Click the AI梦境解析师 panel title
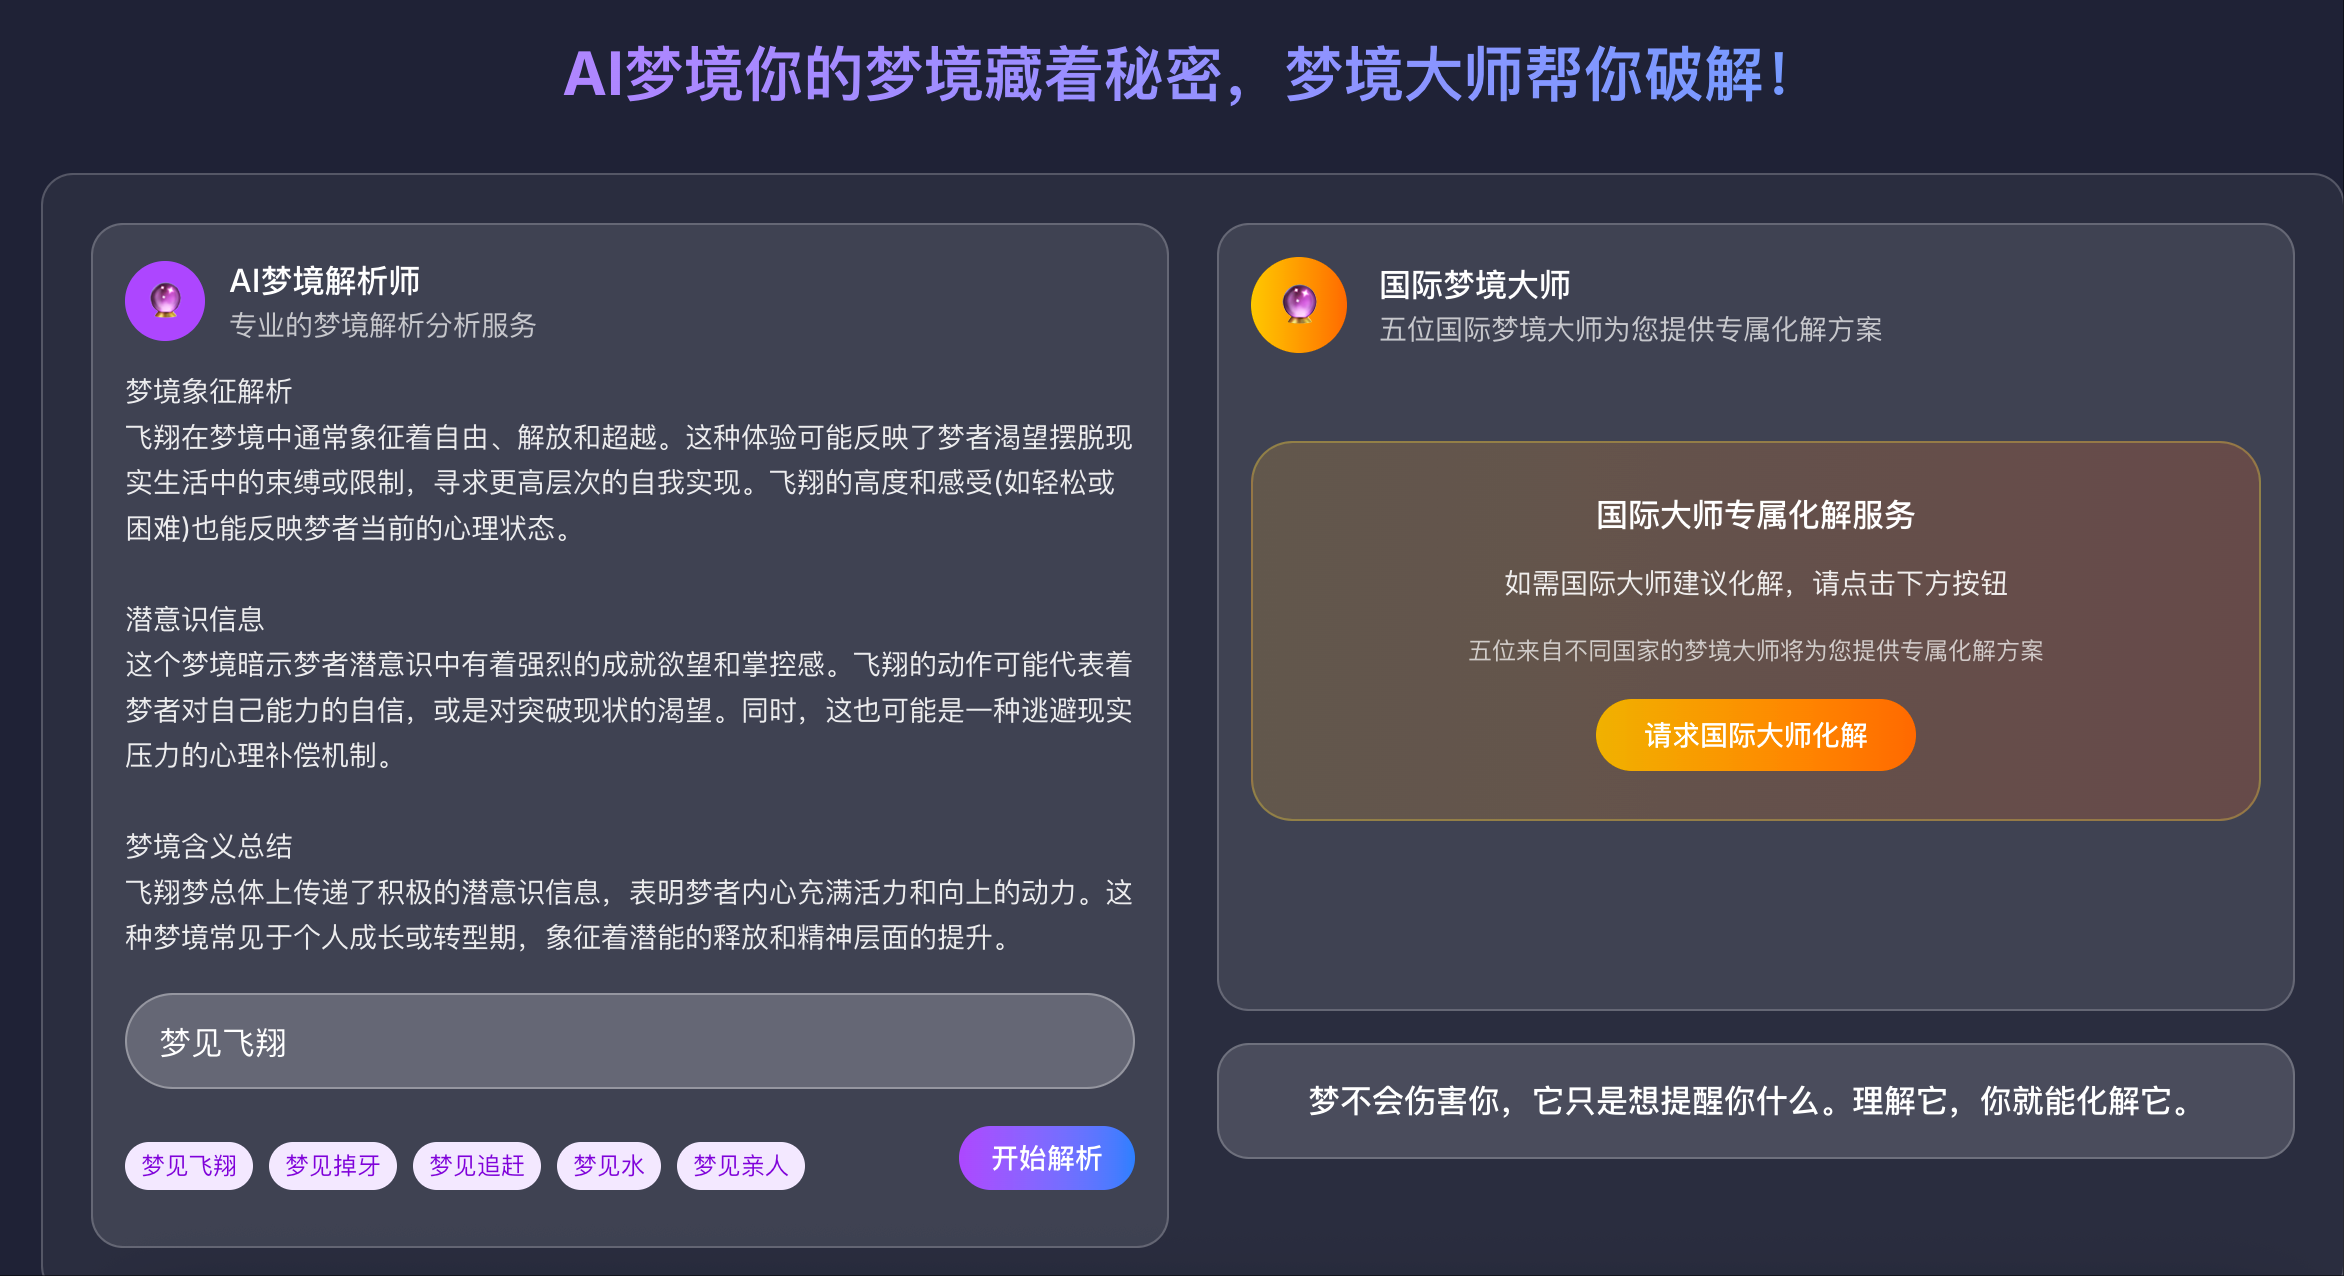This screenshot has width=2344, height=1276. click(x=324, y=283)
